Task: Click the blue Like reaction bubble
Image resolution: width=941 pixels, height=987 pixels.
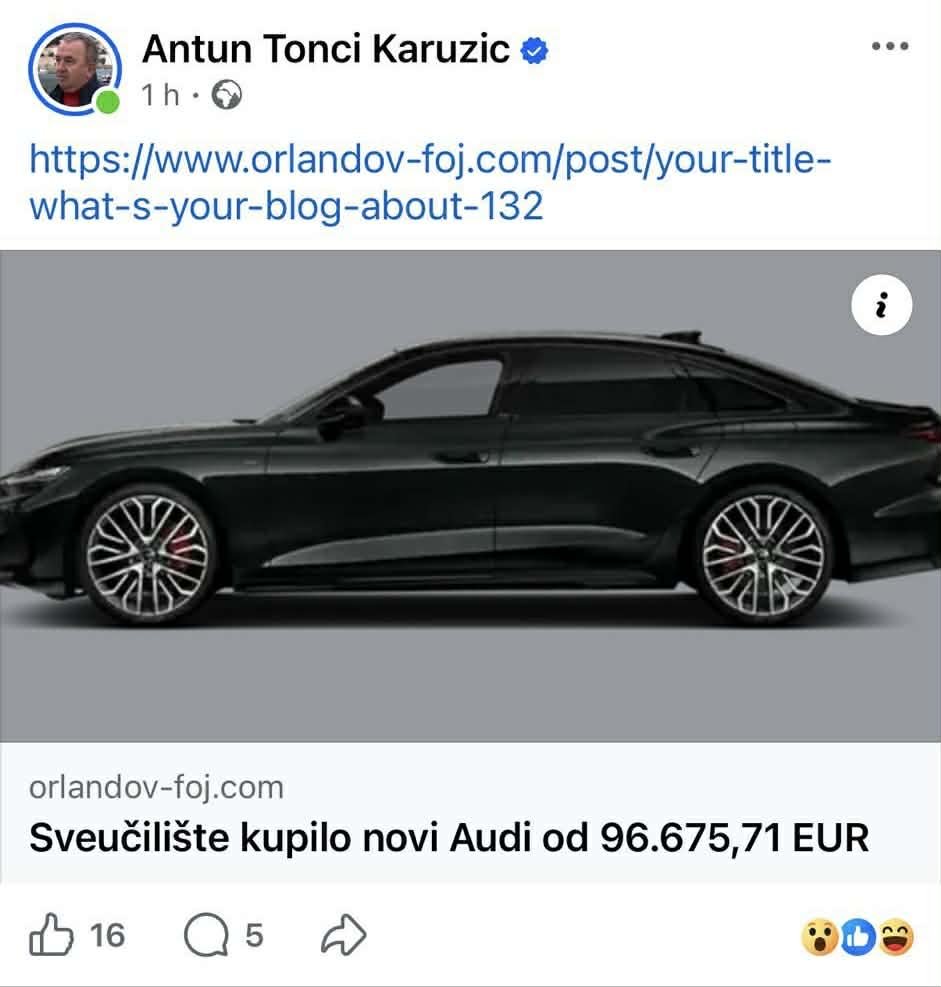Action: tap(857, 937)
